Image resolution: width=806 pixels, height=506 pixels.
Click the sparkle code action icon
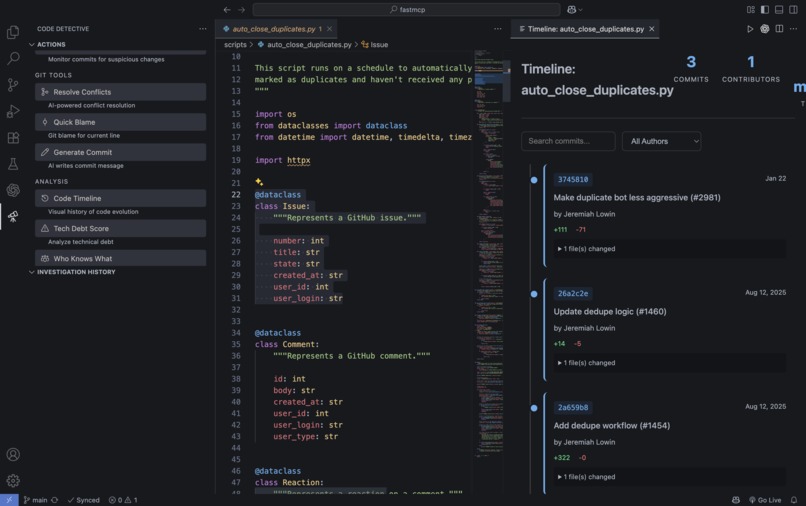click(259, 182)
